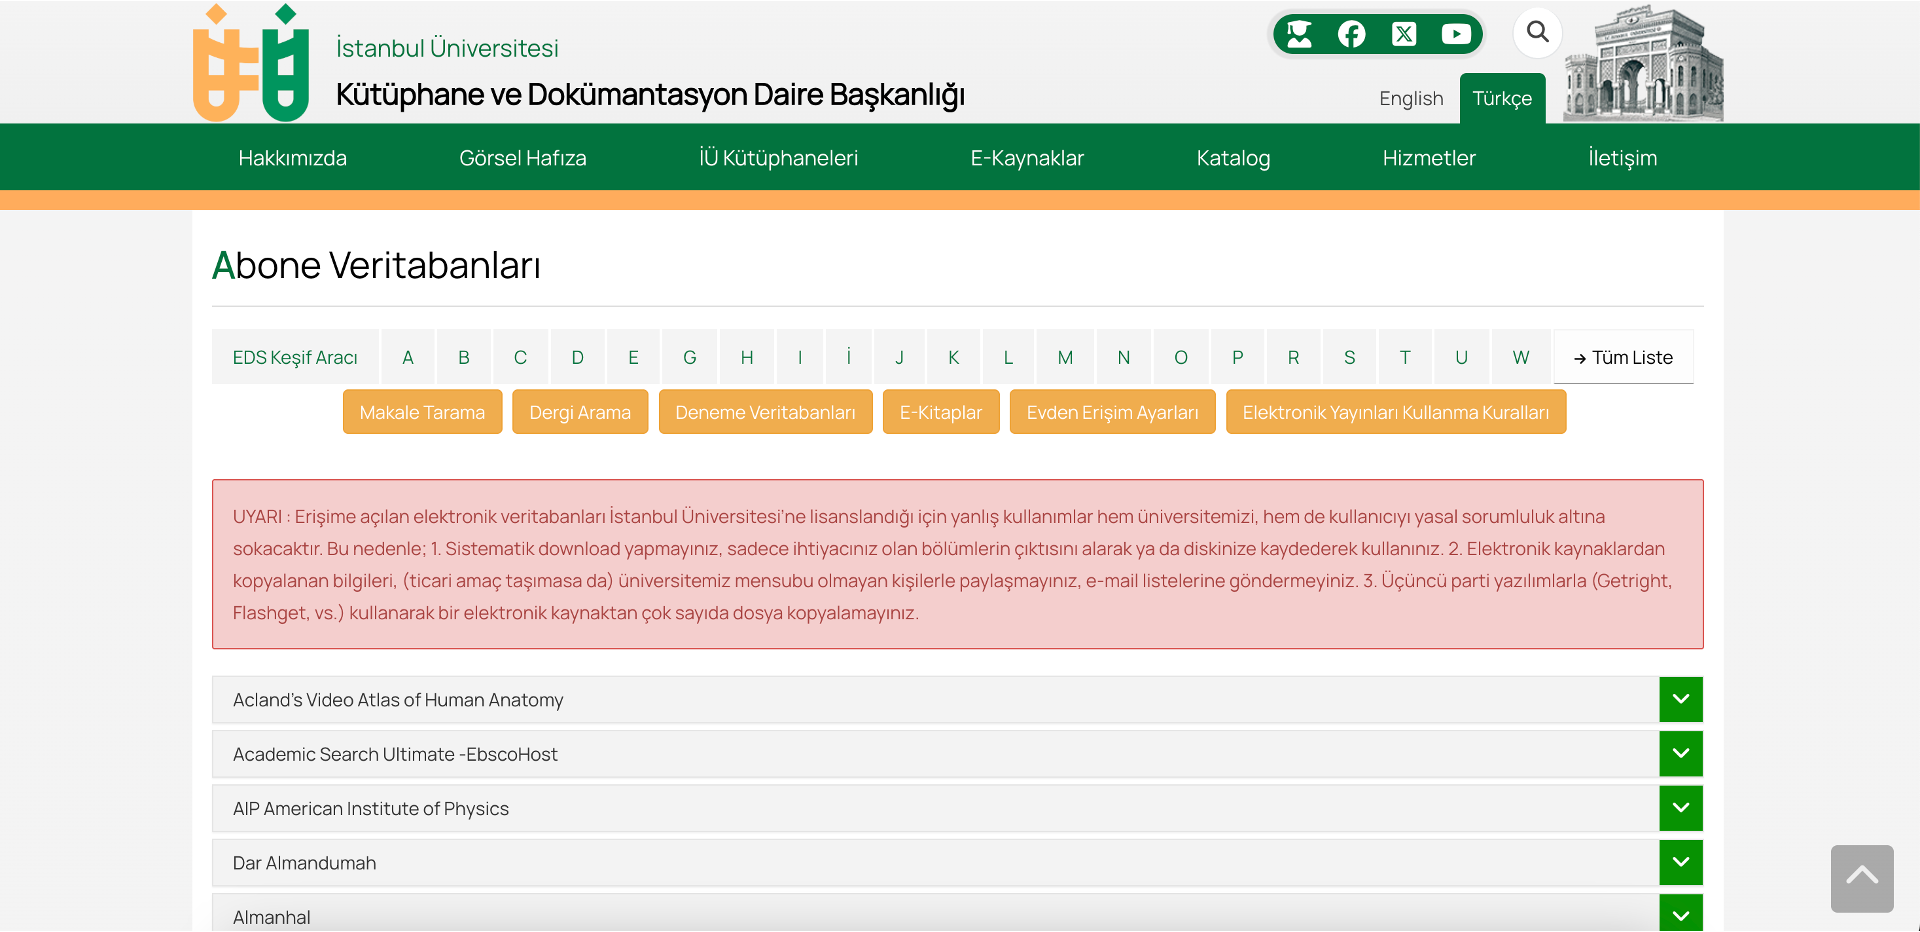The image size is (1920, 932).
Task: Show the Tüm Liste full list
Action: [x=1623, y=357]
